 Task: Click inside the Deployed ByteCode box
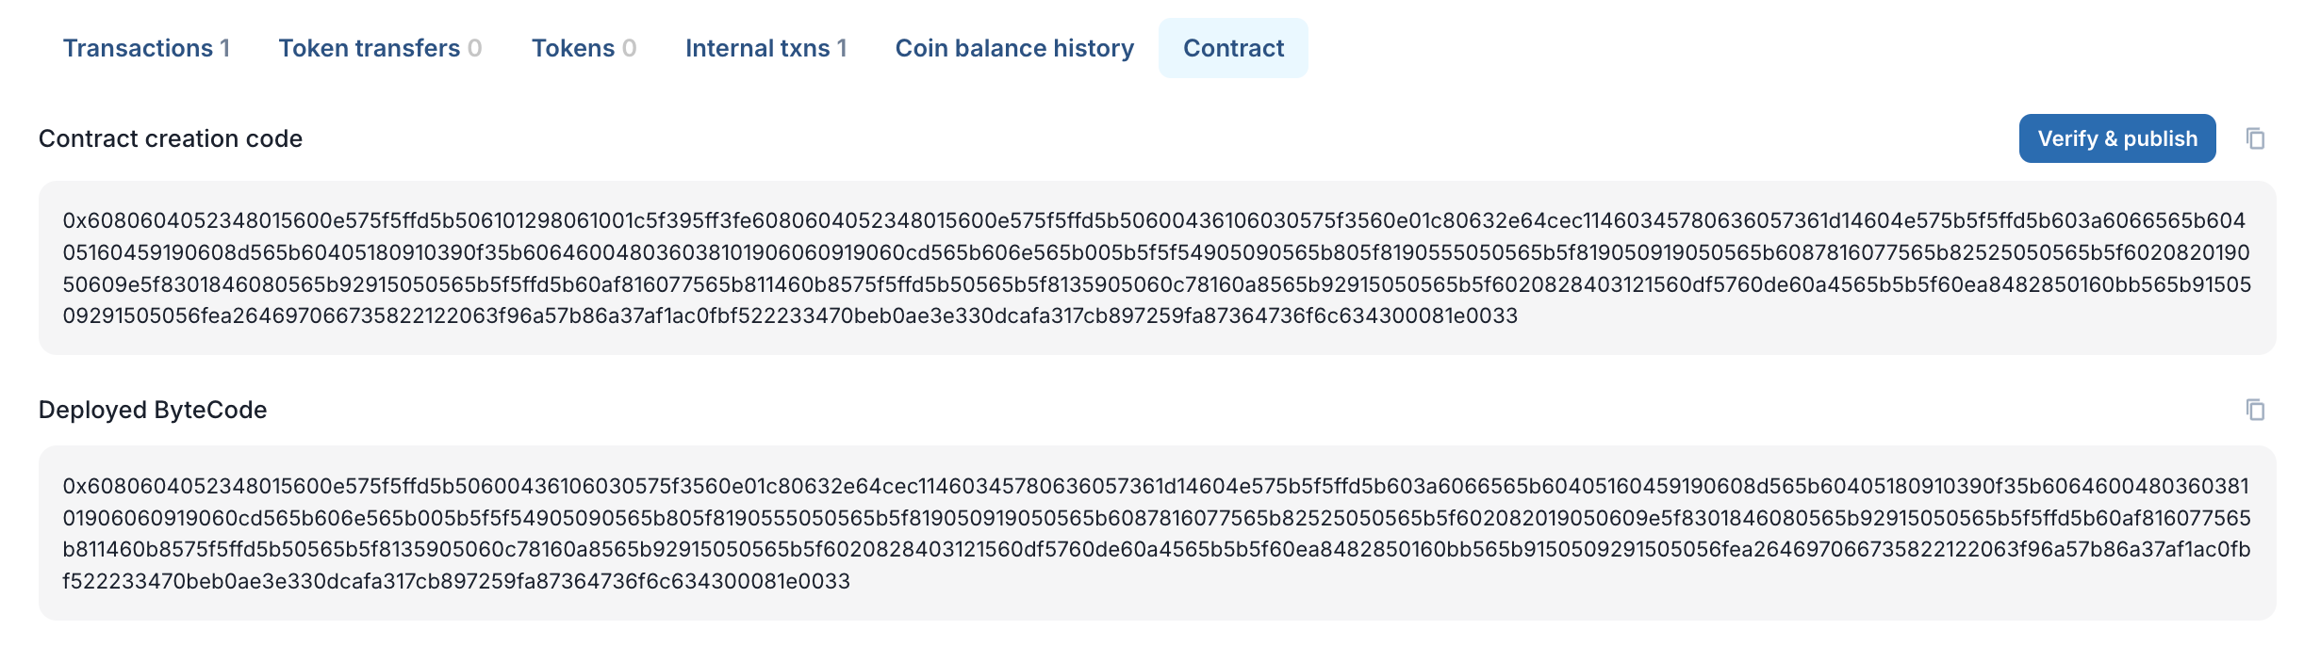pyautogui.click(x=1156, y=533)
